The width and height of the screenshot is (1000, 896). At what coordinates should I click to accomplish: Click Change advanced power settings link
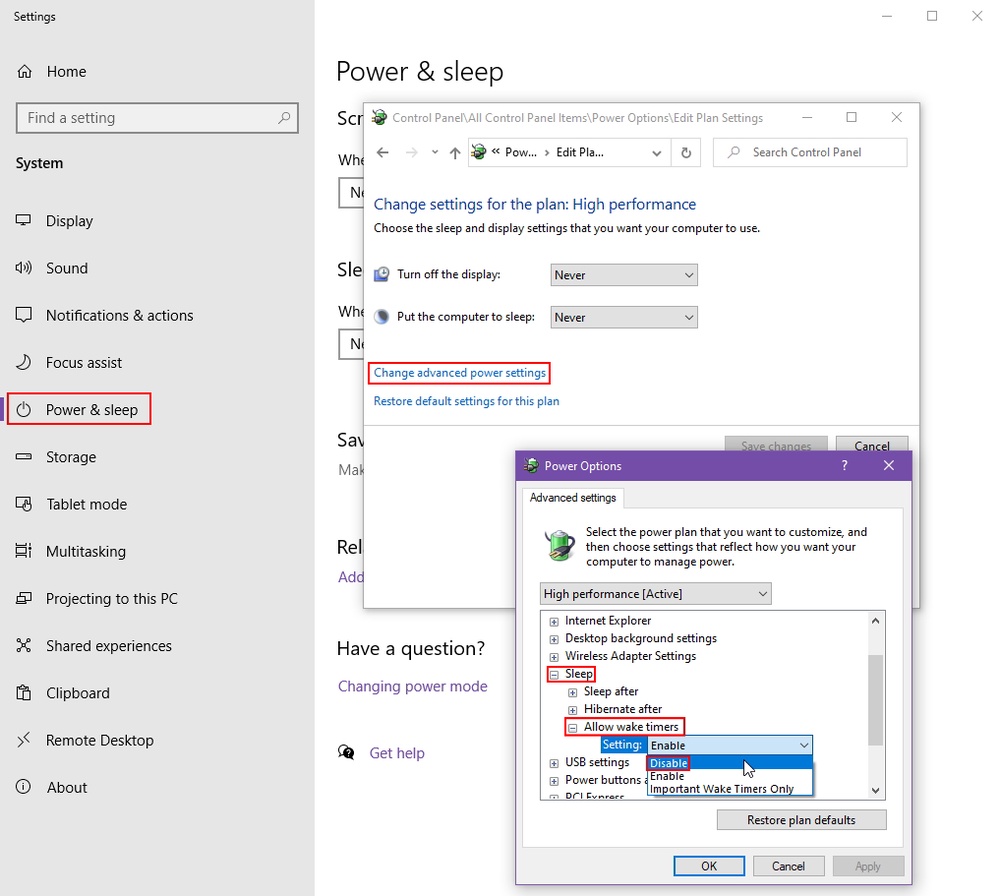pos(460,372)
